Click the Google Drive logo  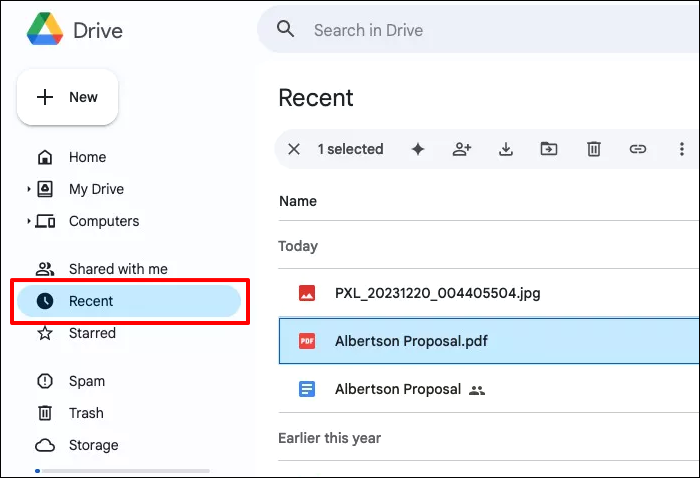43,30
